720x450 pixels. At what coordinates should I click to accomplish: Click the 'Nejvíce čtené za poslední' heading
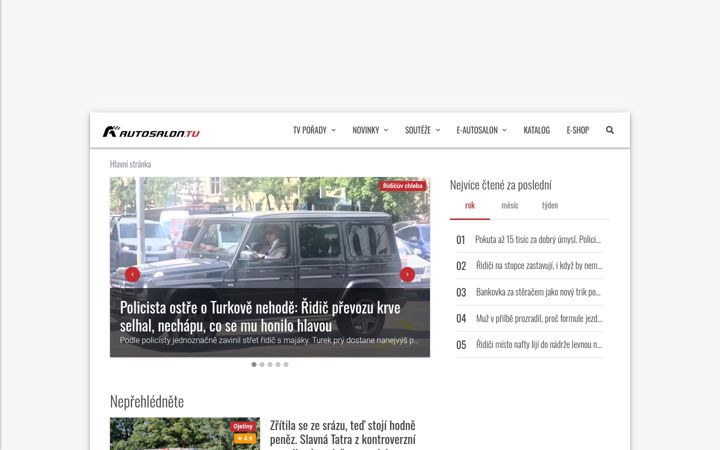pos(501,185)
